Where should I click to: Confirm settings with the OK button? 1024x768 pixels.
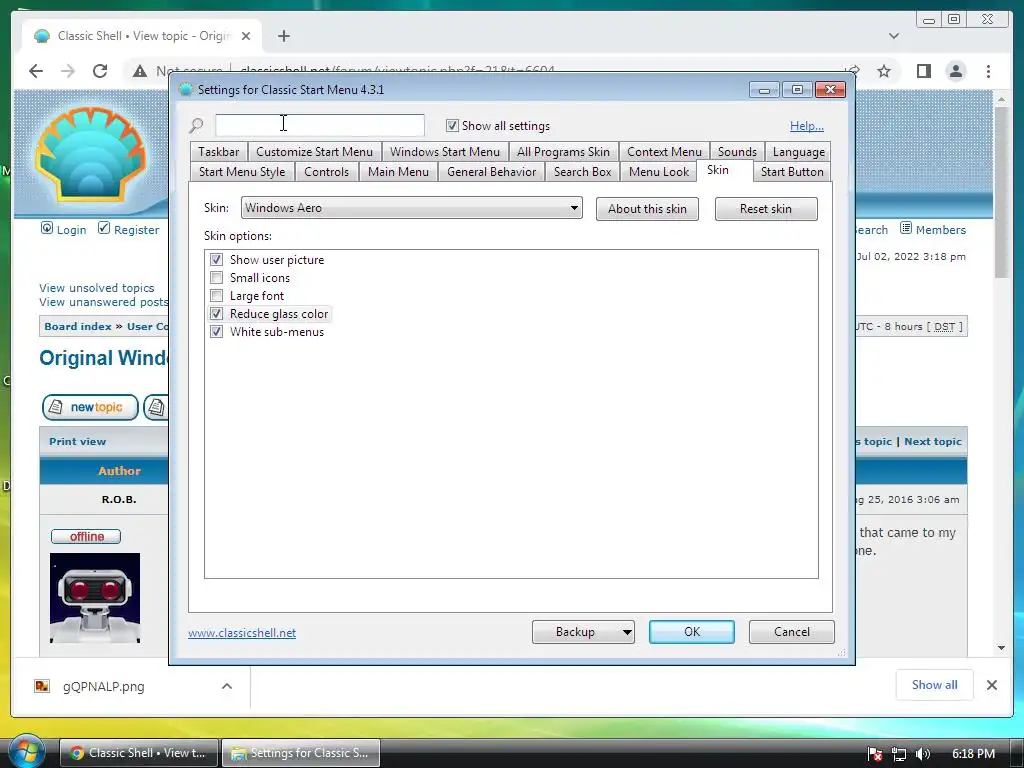click(692, 632)
